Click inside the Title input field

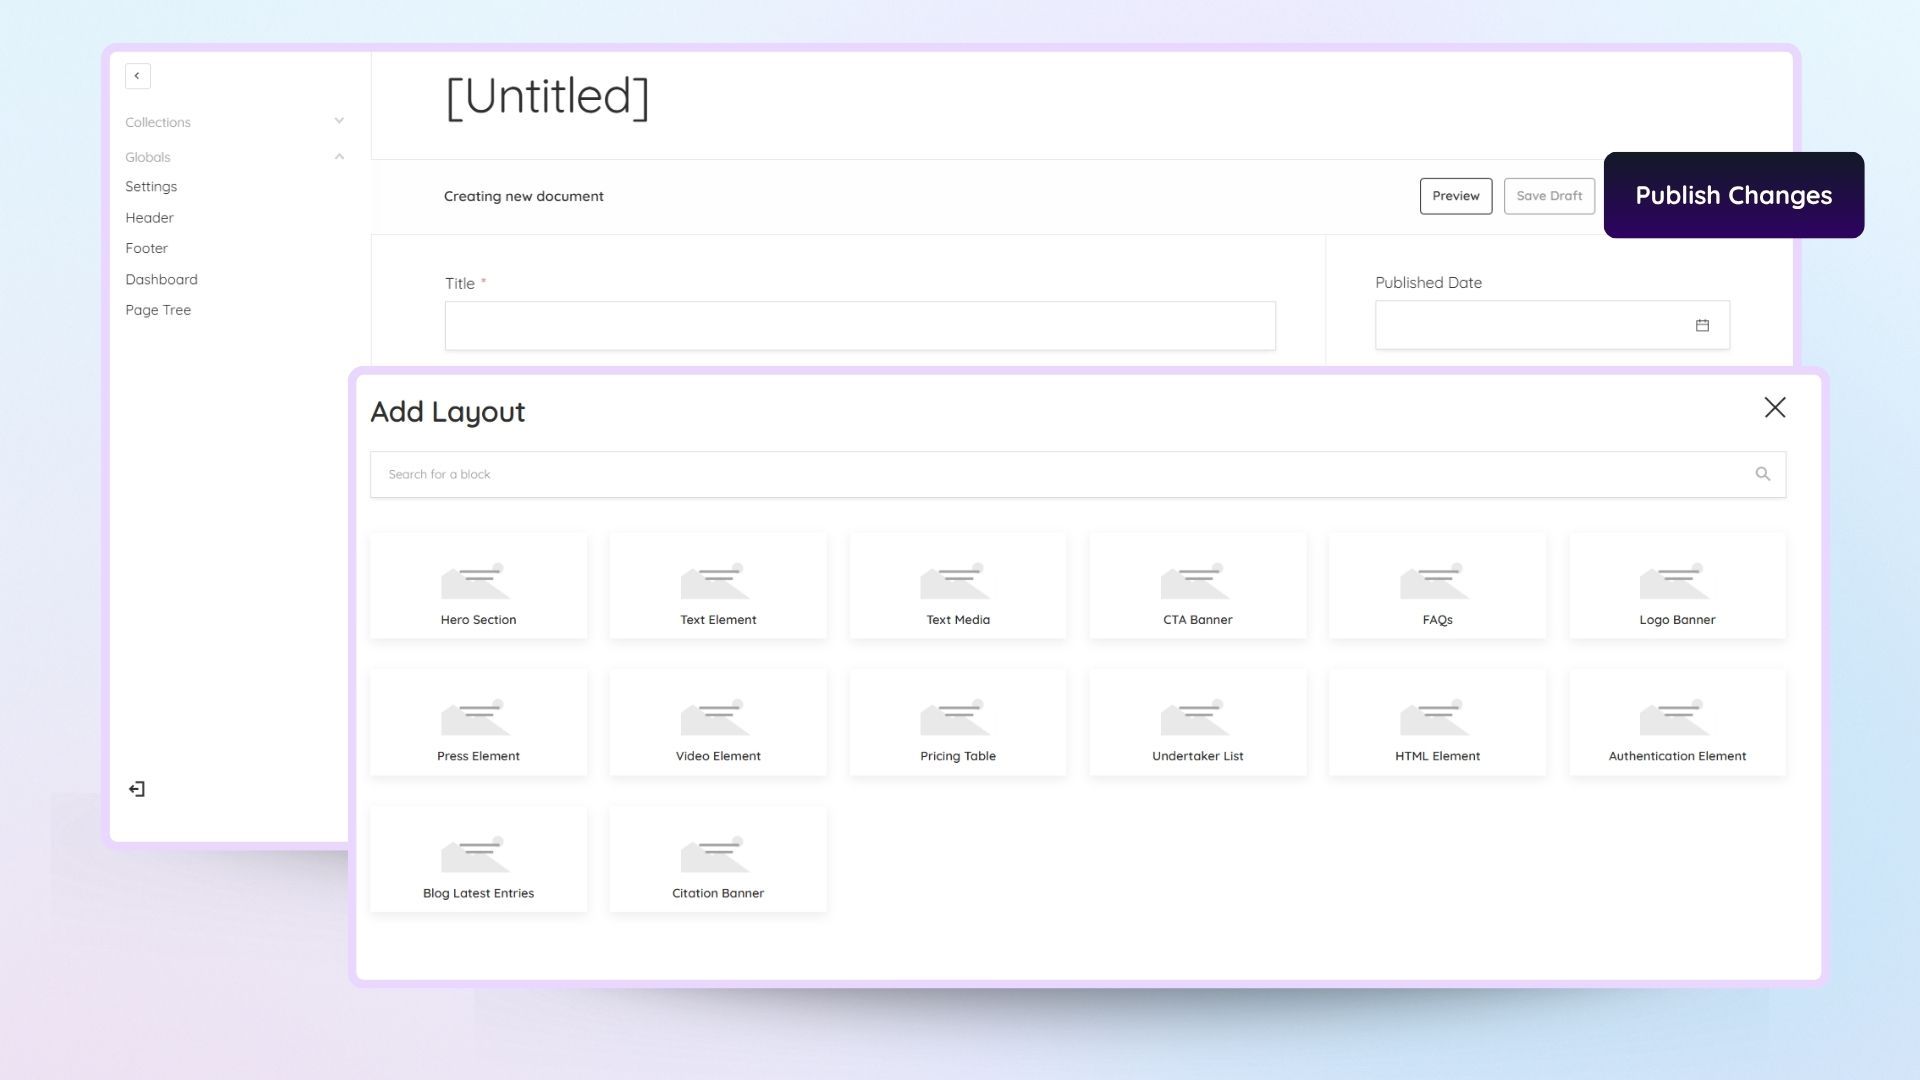(860, 325)
